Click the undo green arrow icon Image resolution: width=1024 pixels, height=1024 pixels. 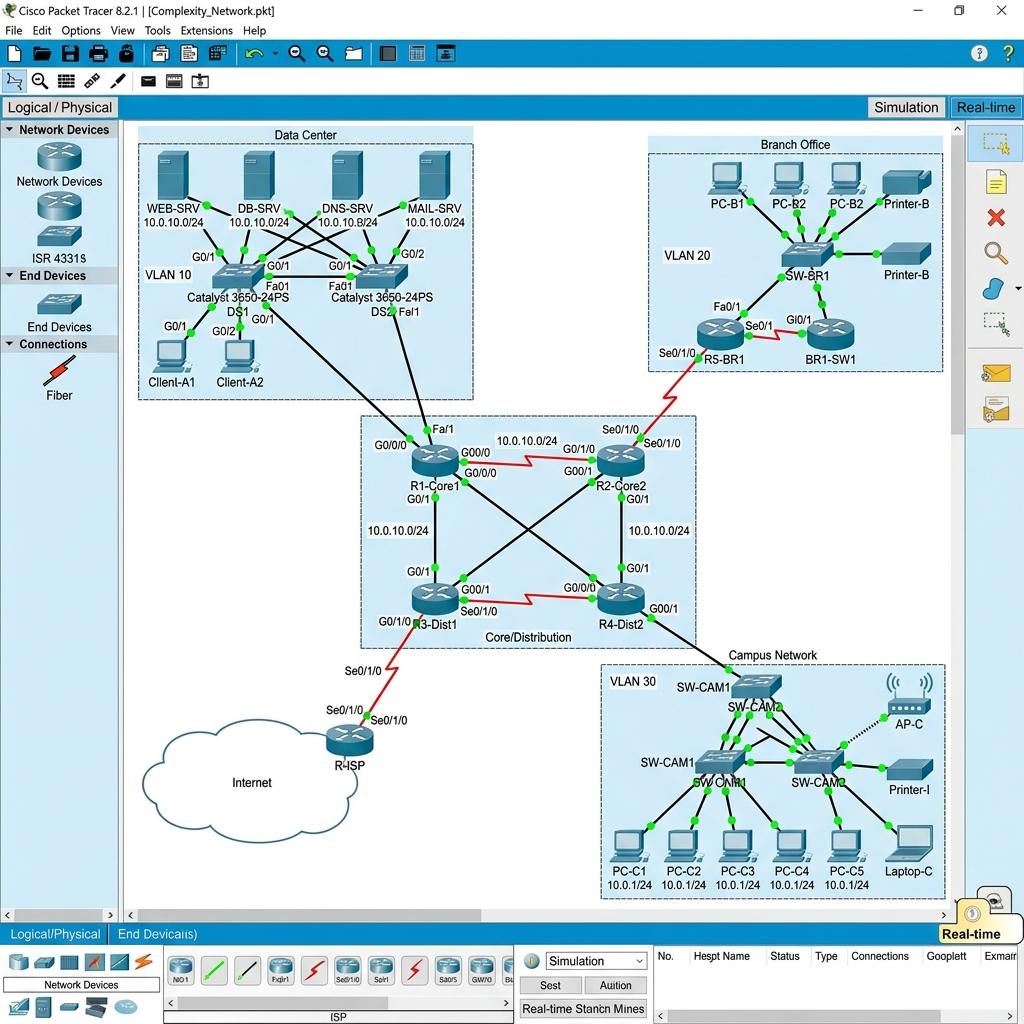[254, 54]
